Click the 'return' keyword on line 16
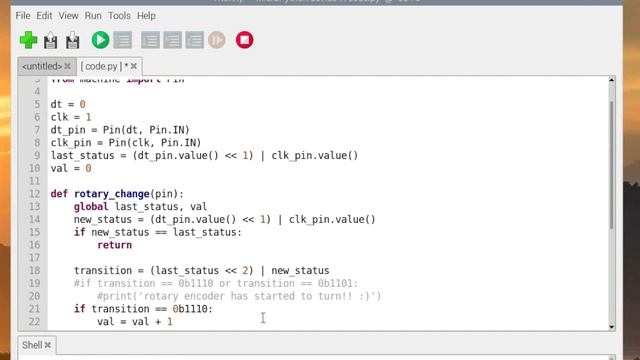The width and height of the screenshot is (640, 360). pyautogui.click(x=115, y=245)
